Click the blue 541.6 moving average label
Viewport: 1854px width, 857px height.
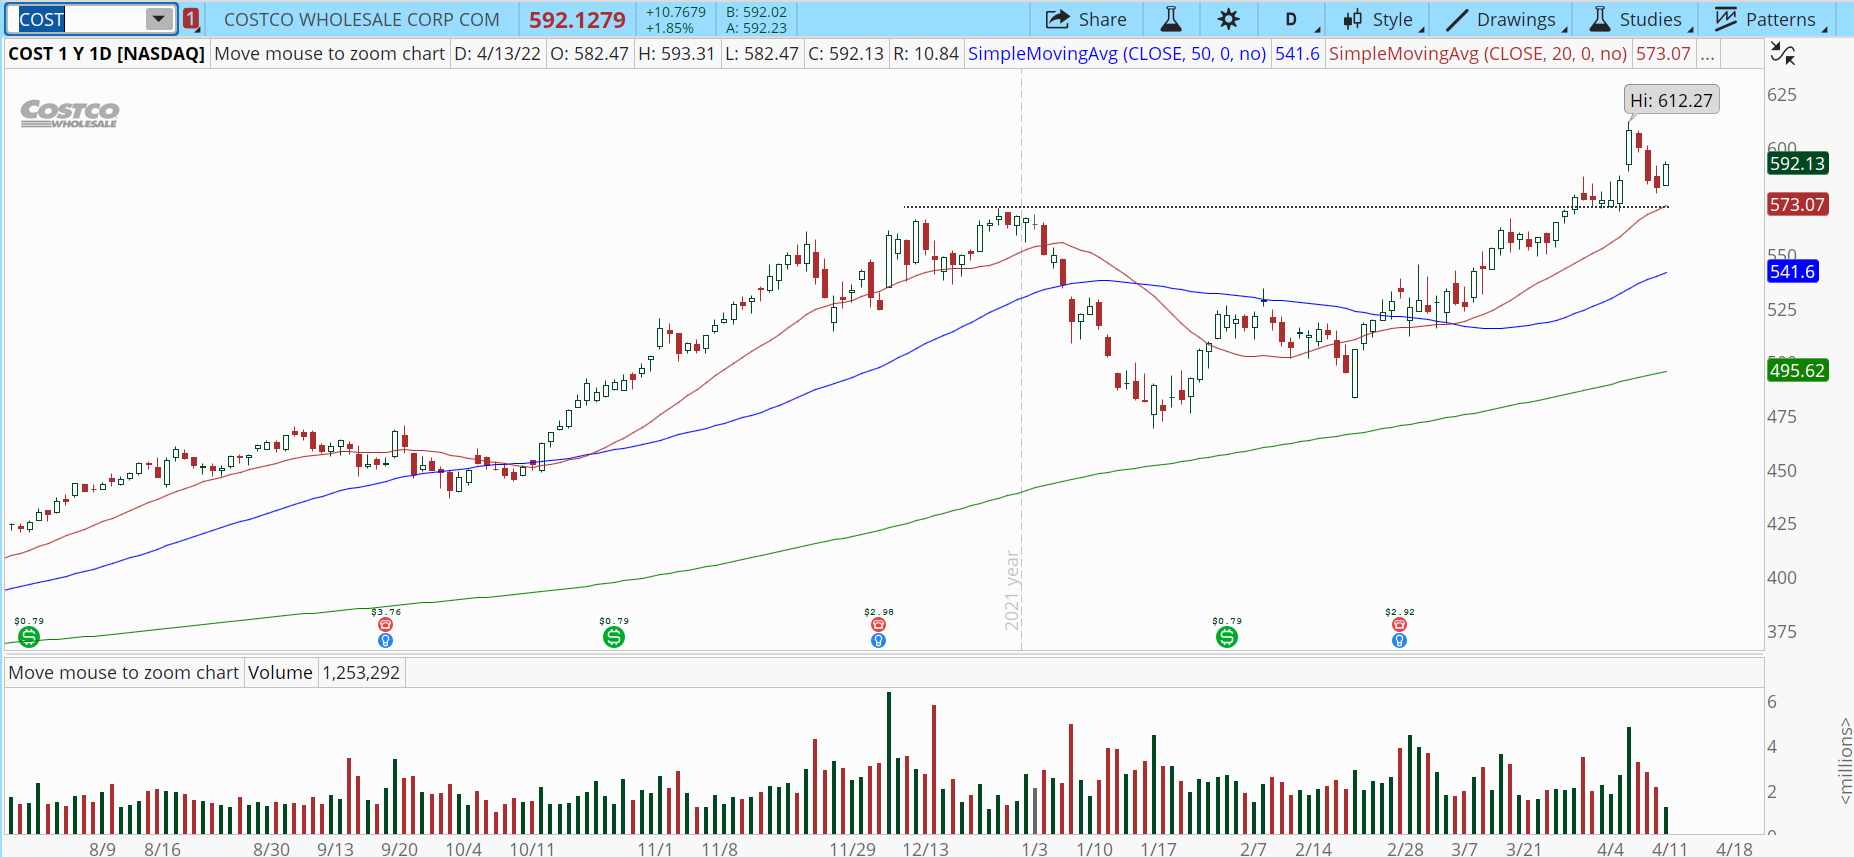tap(1792, 271)
